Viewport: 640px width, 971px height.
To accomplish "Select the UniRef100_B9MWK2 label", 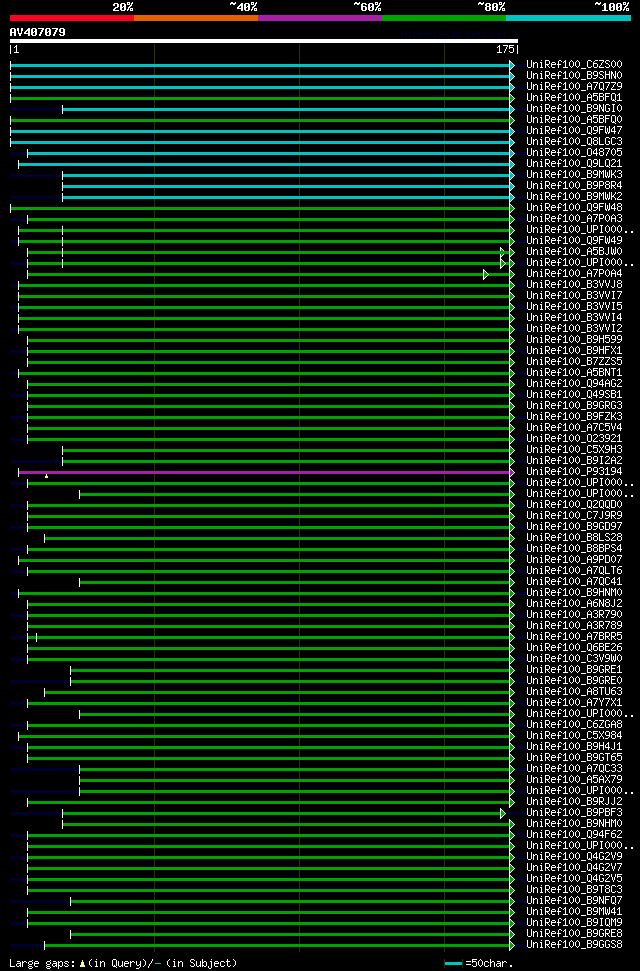I will click(574, 196).
